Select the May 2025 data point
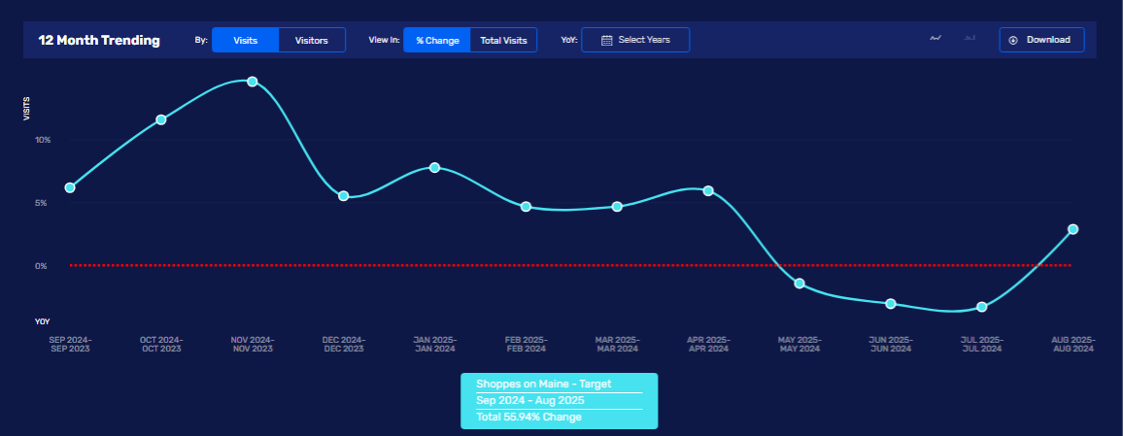Viewport: 1124px width, 436px height. pyautogui.click(x=799, y=283)
